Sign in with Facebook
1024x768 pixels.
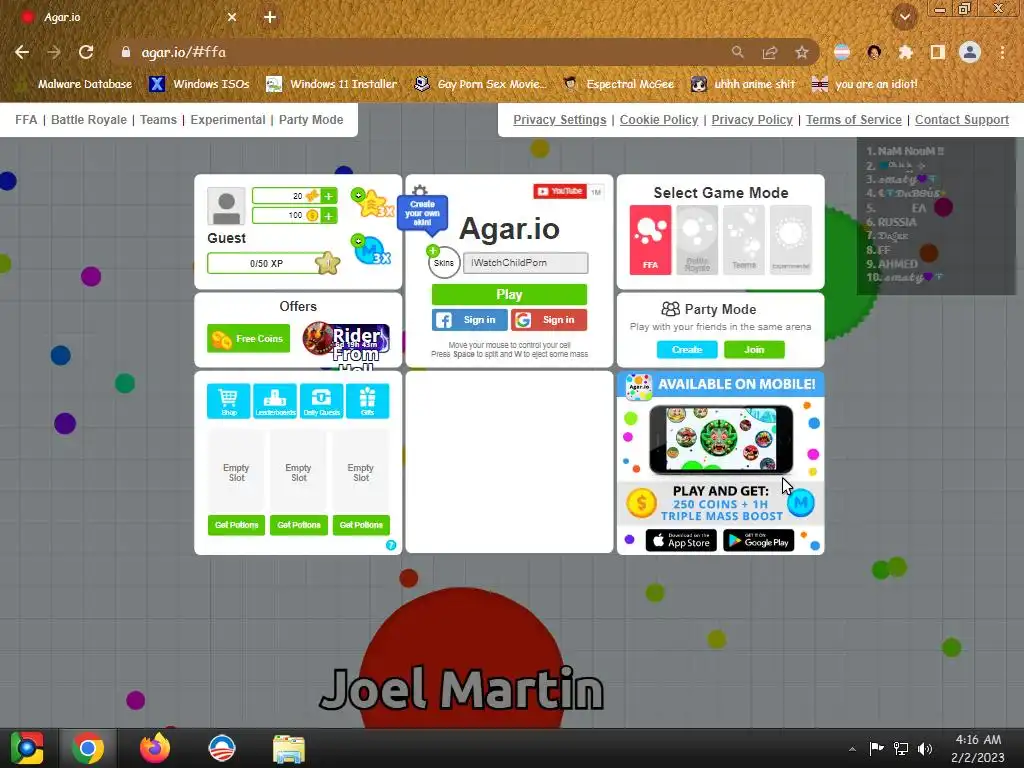point(470,320)
